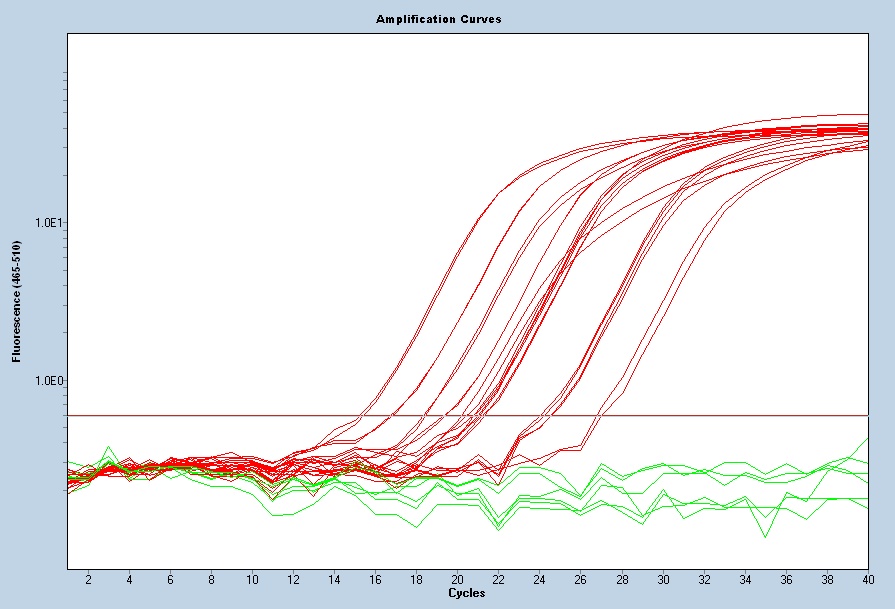Click the Cycles x-axis label
The width and height of the screenshot is (895, 609).
pos(468,594)
